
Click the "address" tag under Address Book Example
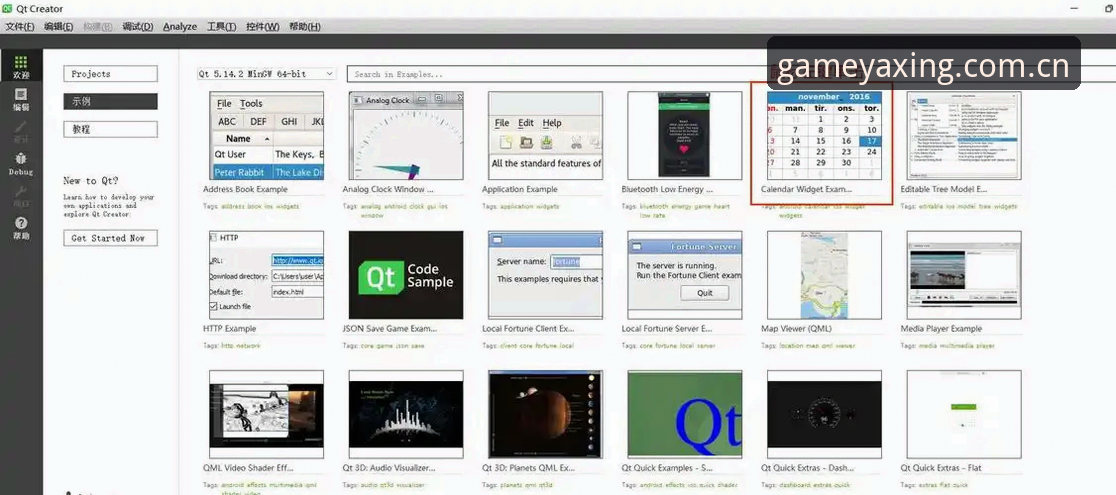click(x=232, y=207)
